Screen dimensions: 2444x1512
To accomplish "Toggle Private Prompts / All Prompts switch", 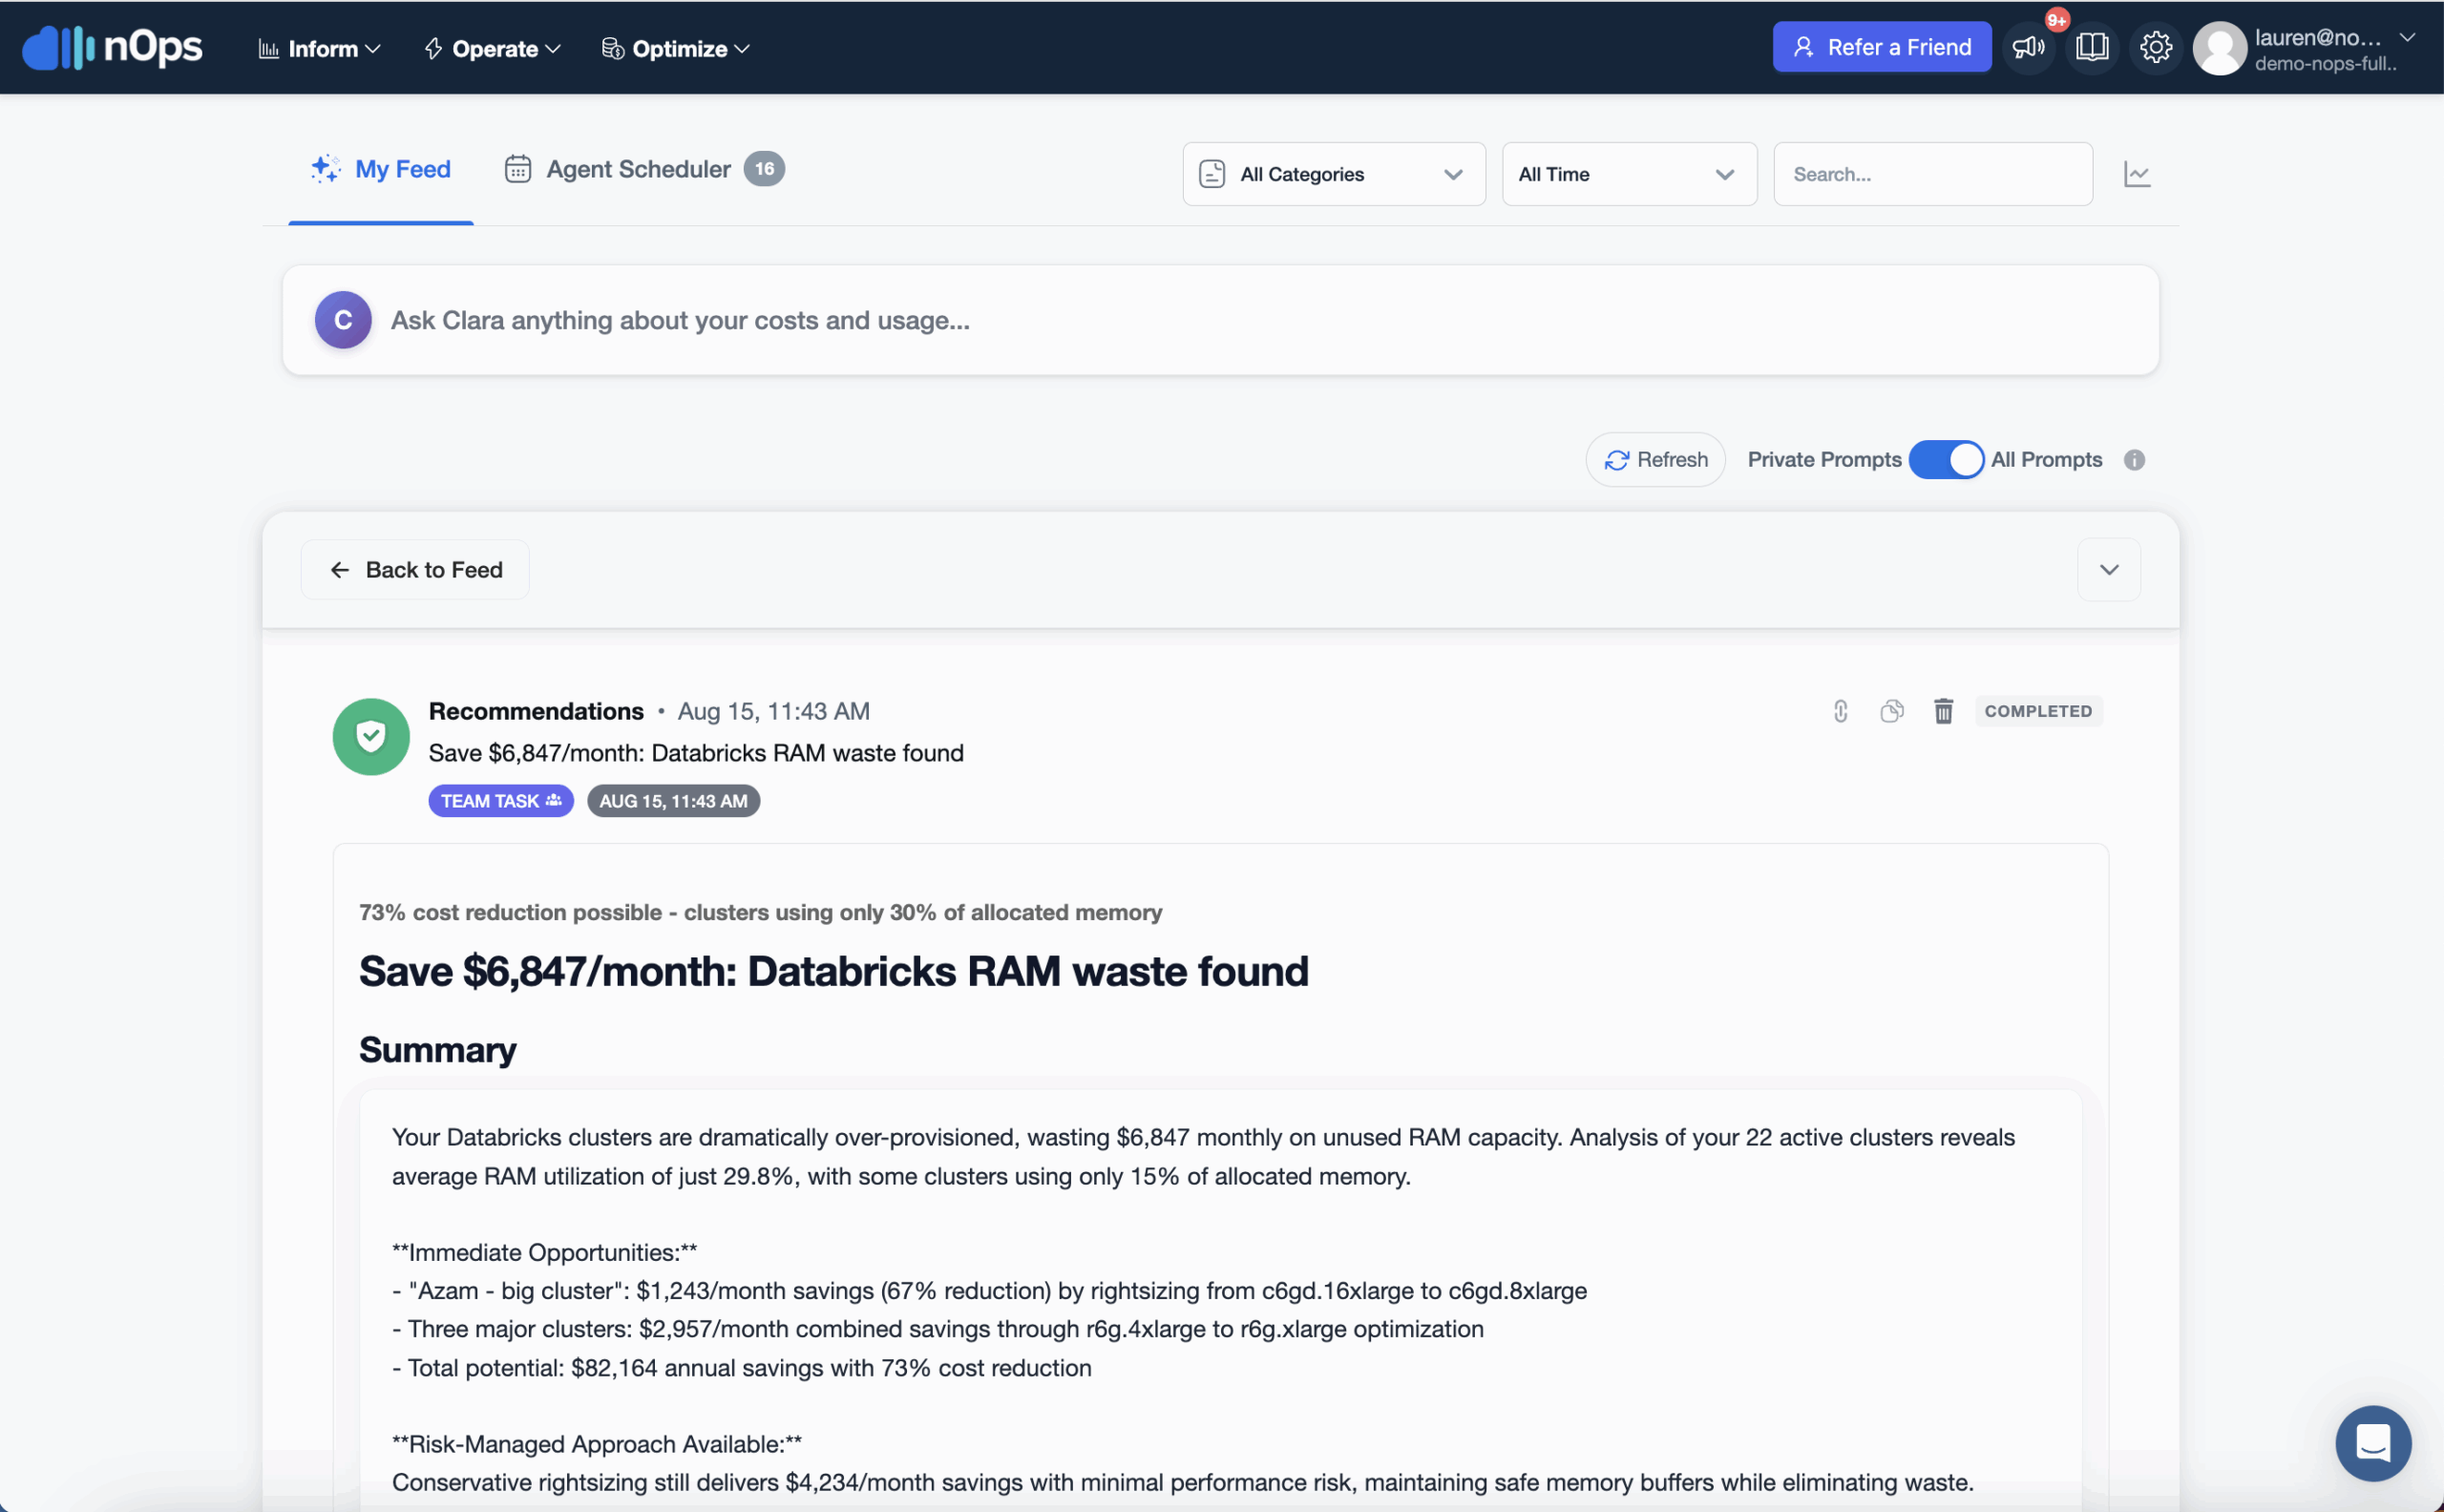I will point(1945,460).
